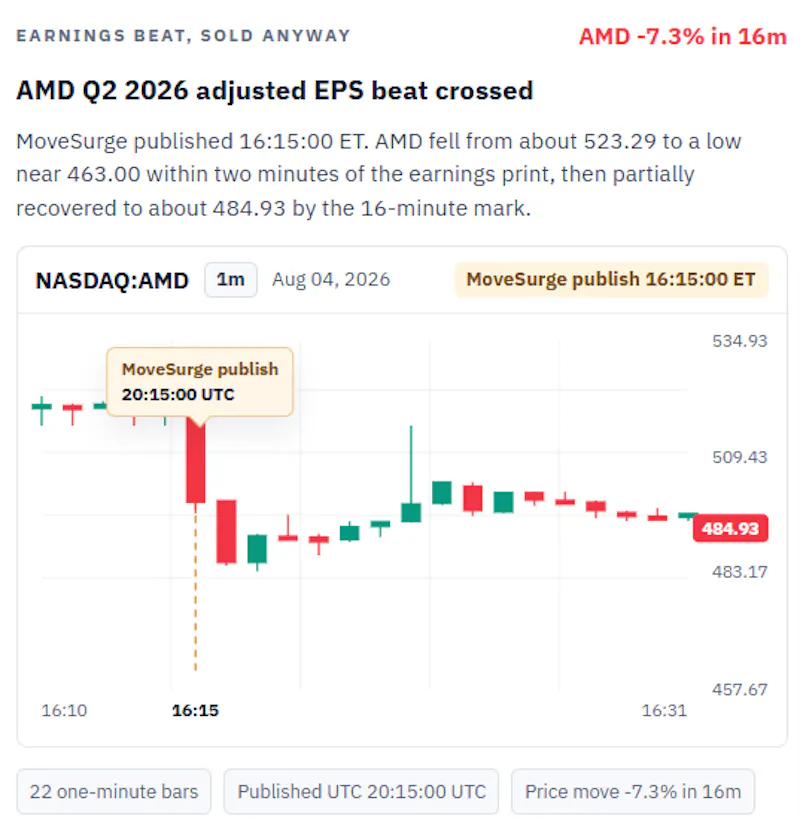
Task: Click the 484.93 current price label
Action: point(730,528)
